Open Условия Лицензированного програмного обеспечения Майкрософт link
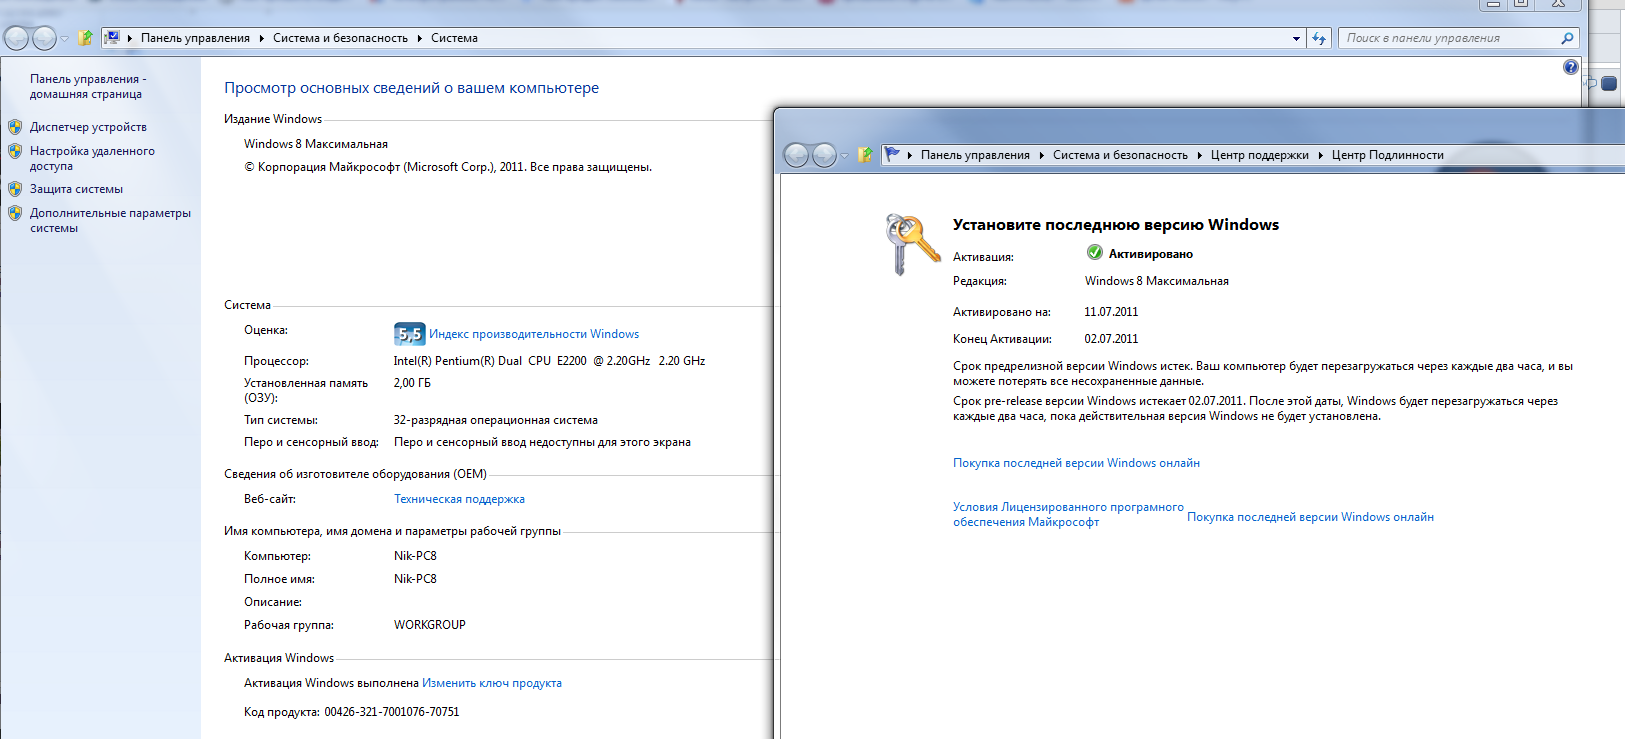The image size is (1625, 739). click(1068, 514)
